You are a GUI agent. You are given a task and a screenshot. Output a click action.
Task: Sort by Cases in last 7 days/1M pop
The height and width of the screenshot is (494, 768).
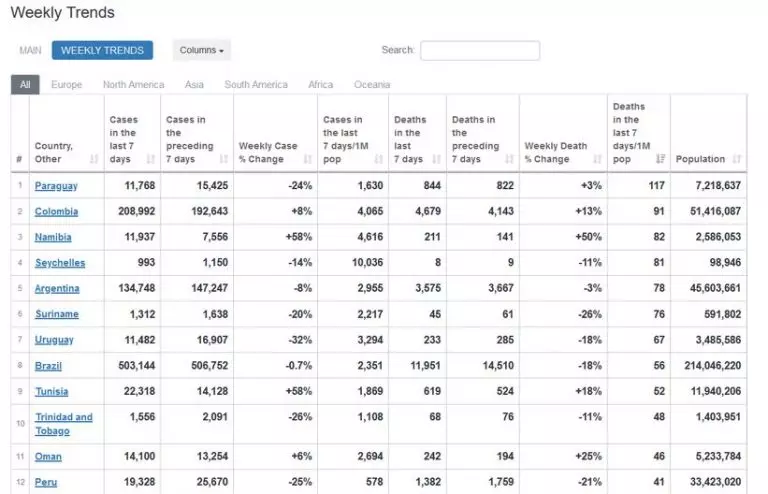pyautogui.click(x=379, y=159)
